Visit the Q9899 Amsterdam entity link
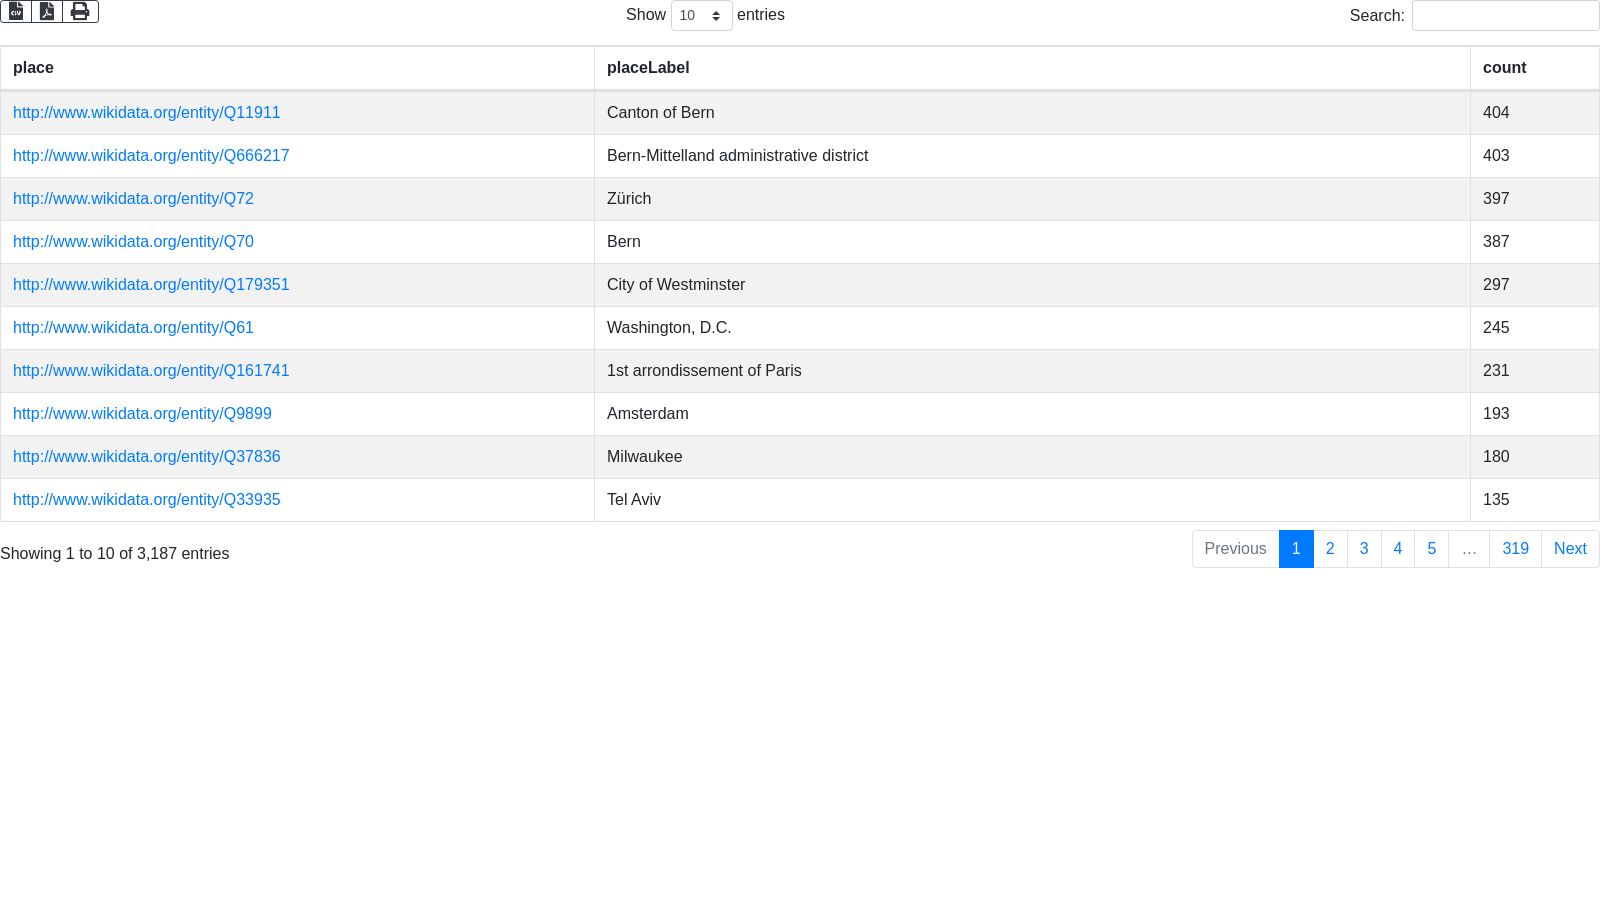 point(142,414)
